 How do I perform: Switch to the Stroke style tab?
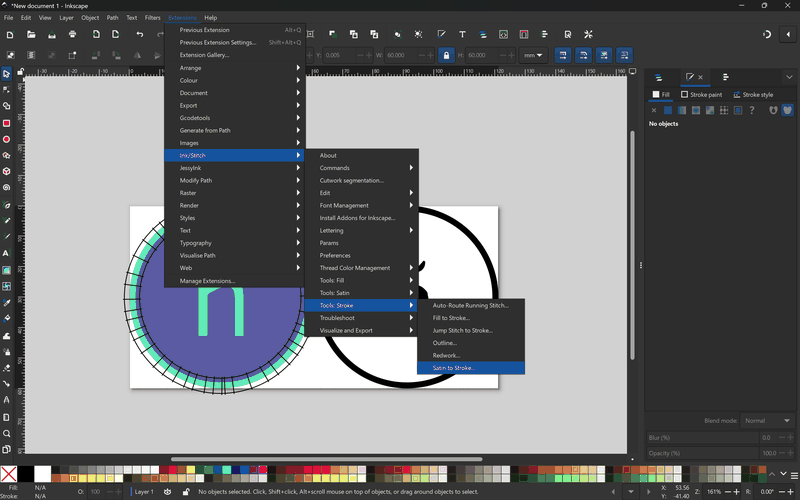tap(753, 94)
